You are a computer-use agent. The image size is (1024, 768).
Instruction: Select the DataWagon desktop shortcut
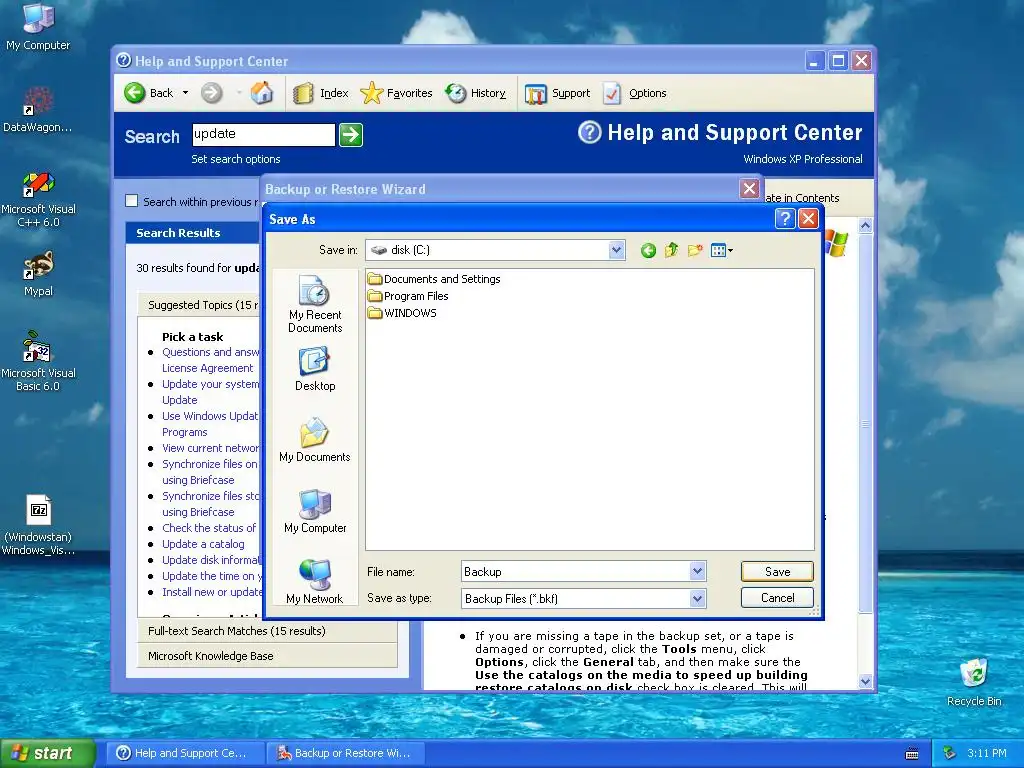[37, 110]
